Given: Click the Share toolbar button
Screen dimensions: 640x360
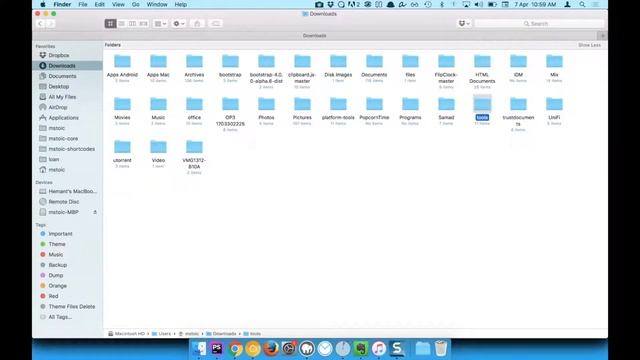Looking at the screenshot, I should [197, 24].
